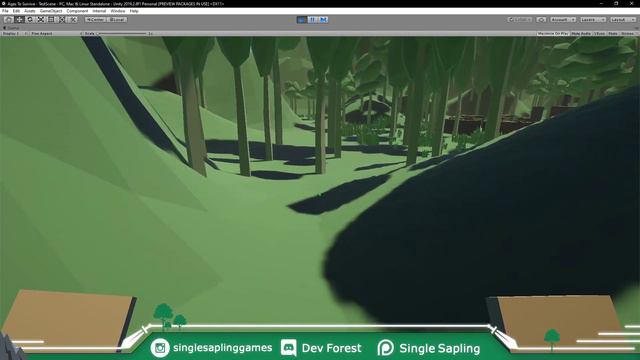Select the combined Transform tool
This screenshot has height=360, width=640.
62,20
